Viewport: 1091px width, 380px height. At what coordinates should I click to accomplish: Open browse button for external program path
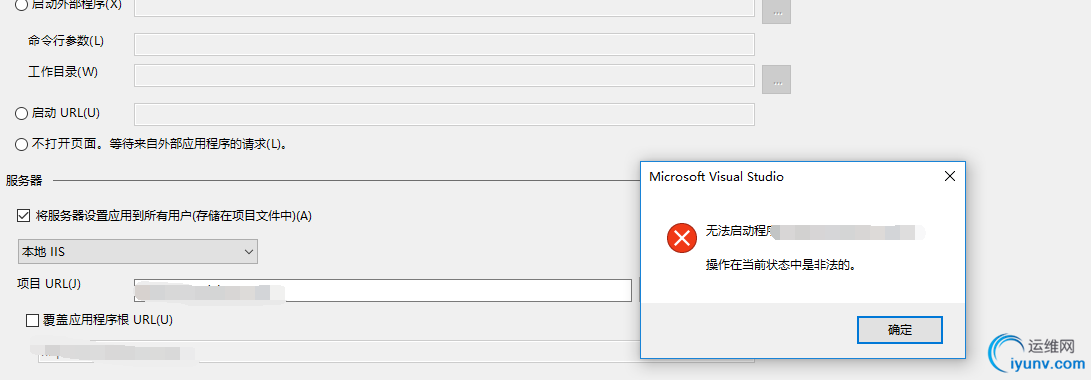click(x=777, y=12)
